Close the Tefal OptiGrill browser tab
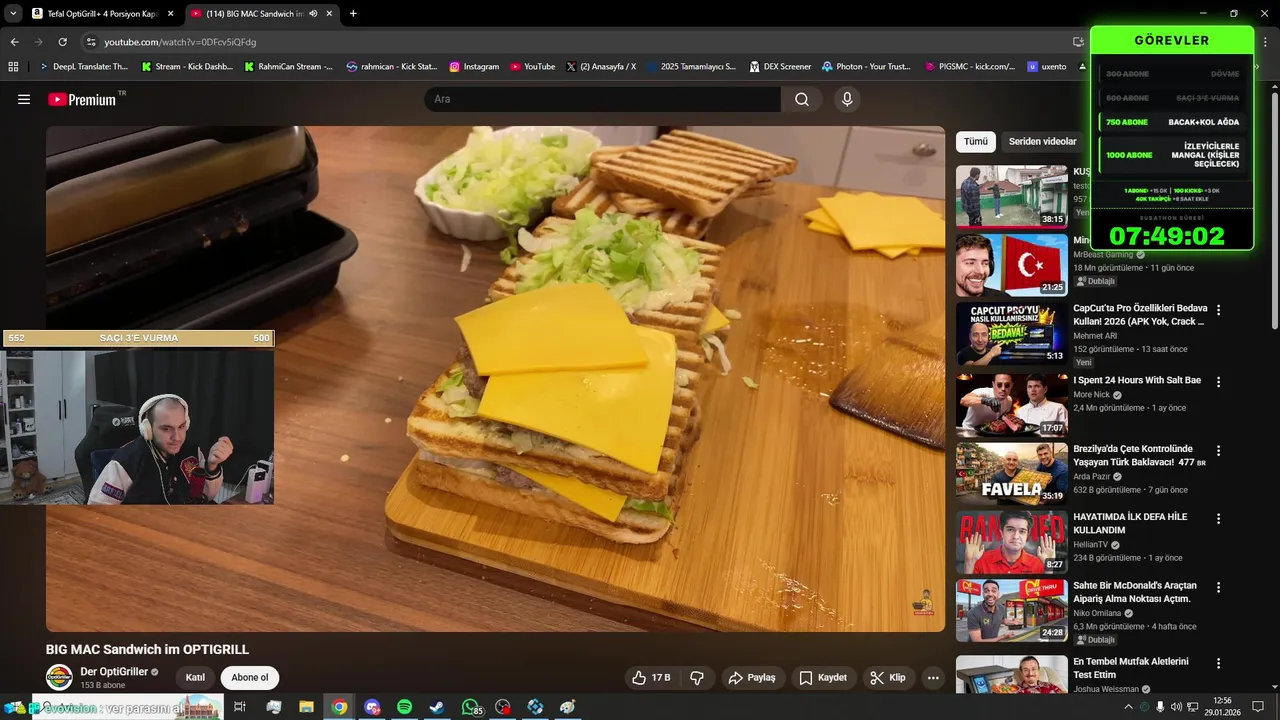Image resolution: width=1280 pixels, height=720 pixels. point(170,14)
